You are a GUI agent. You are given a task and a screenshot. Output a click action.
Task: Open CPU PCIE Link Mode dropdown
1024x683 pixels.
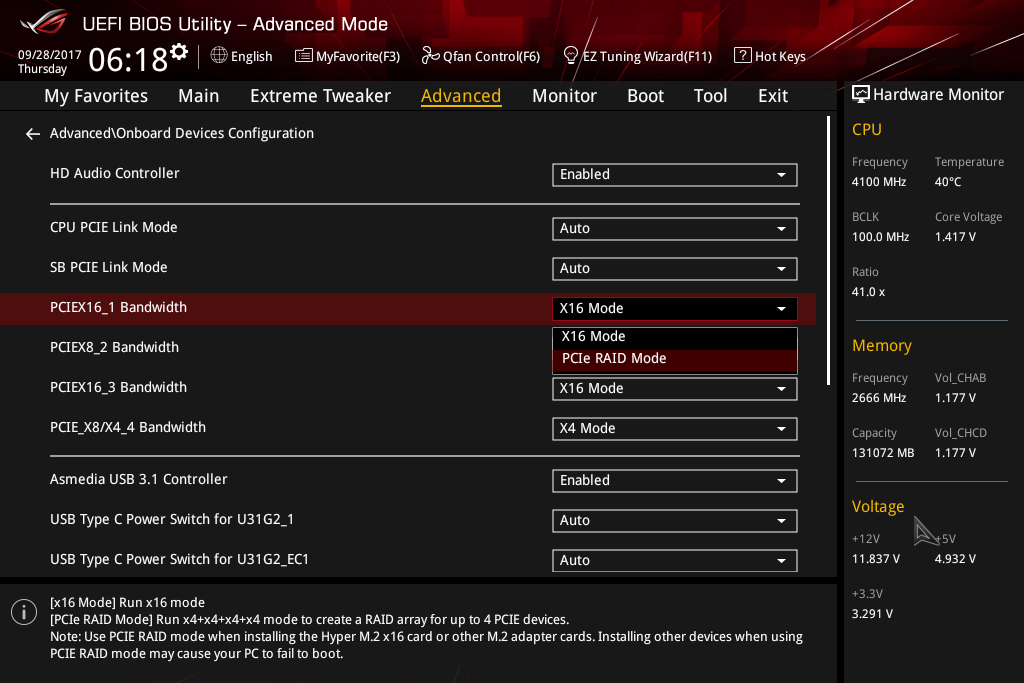[675, 229]
